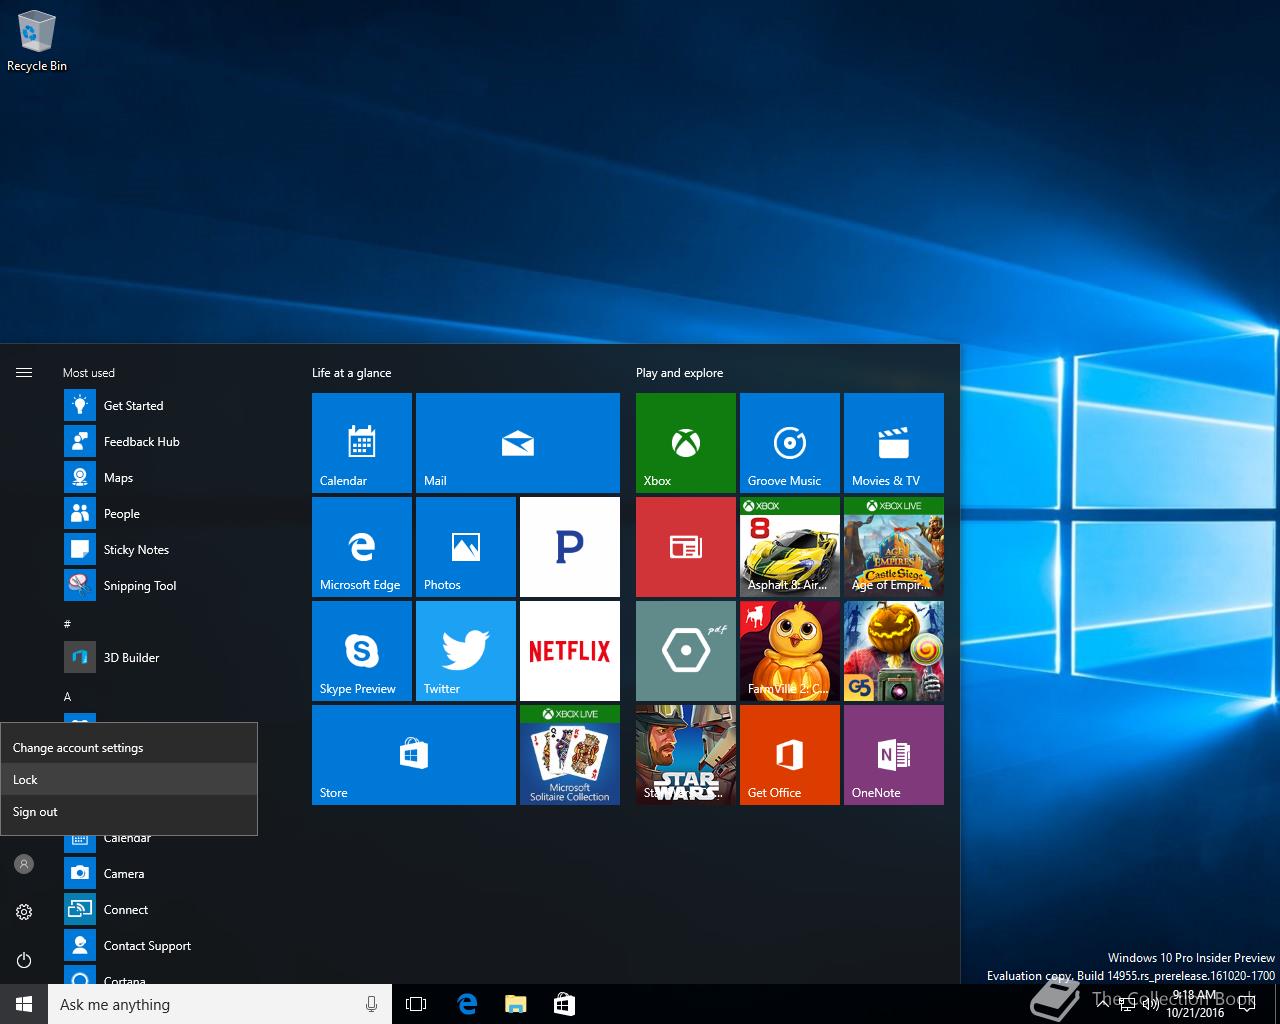1280x1024 pixels.
Task: Click the A letter group header
Action: pos(67,696)
